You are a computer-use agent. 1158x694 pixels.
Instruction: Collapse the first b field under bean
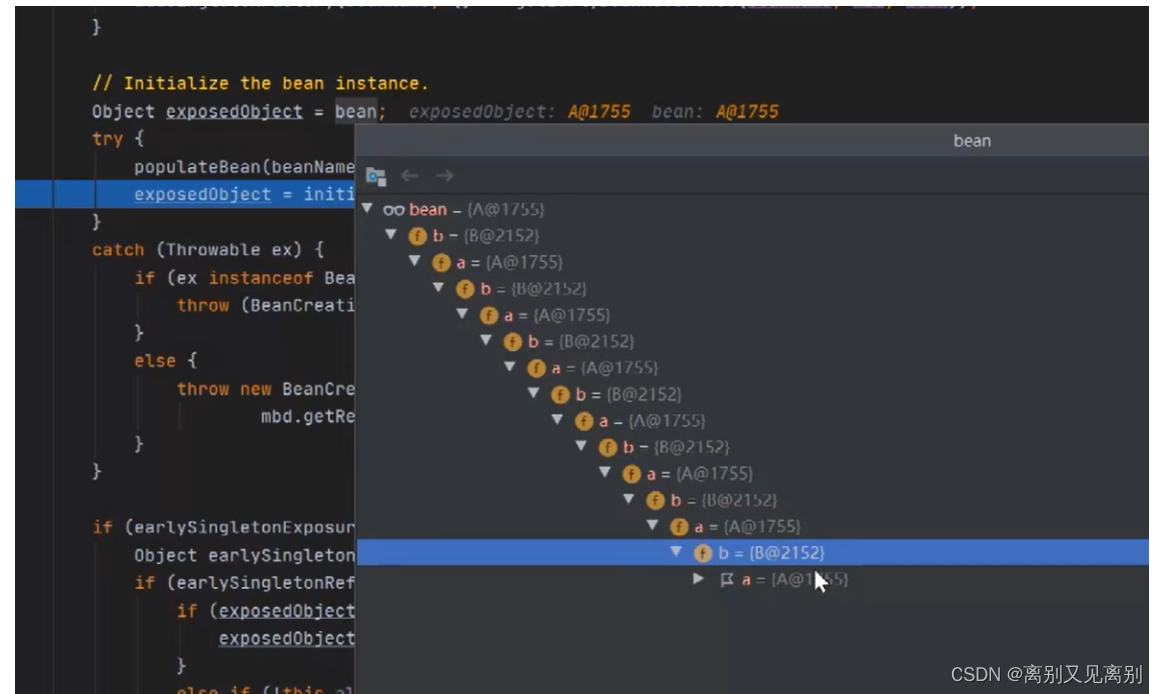pos(391,235)
